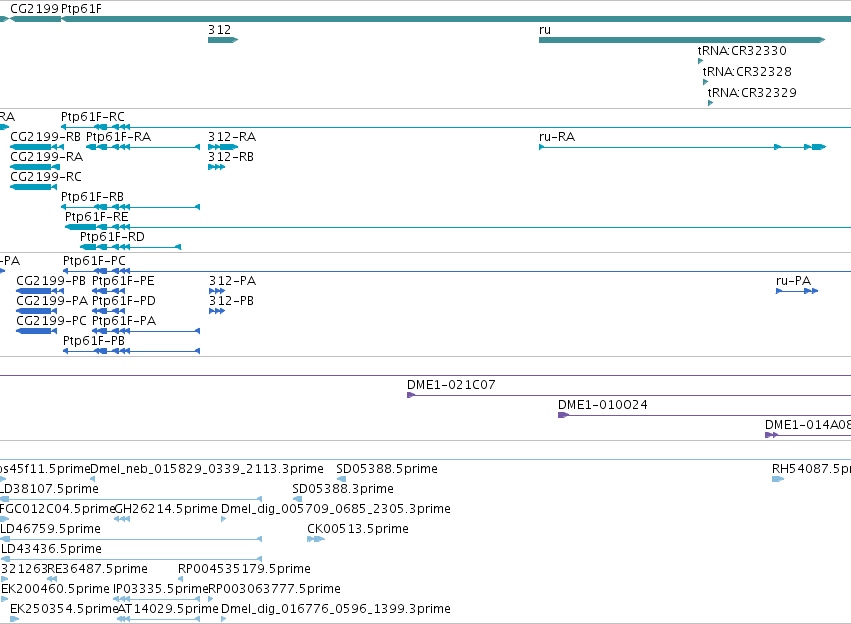This screenshot has height=624, width=851.
Task: Select EST SD05388.3prime label
Action: tap(343, 489)
